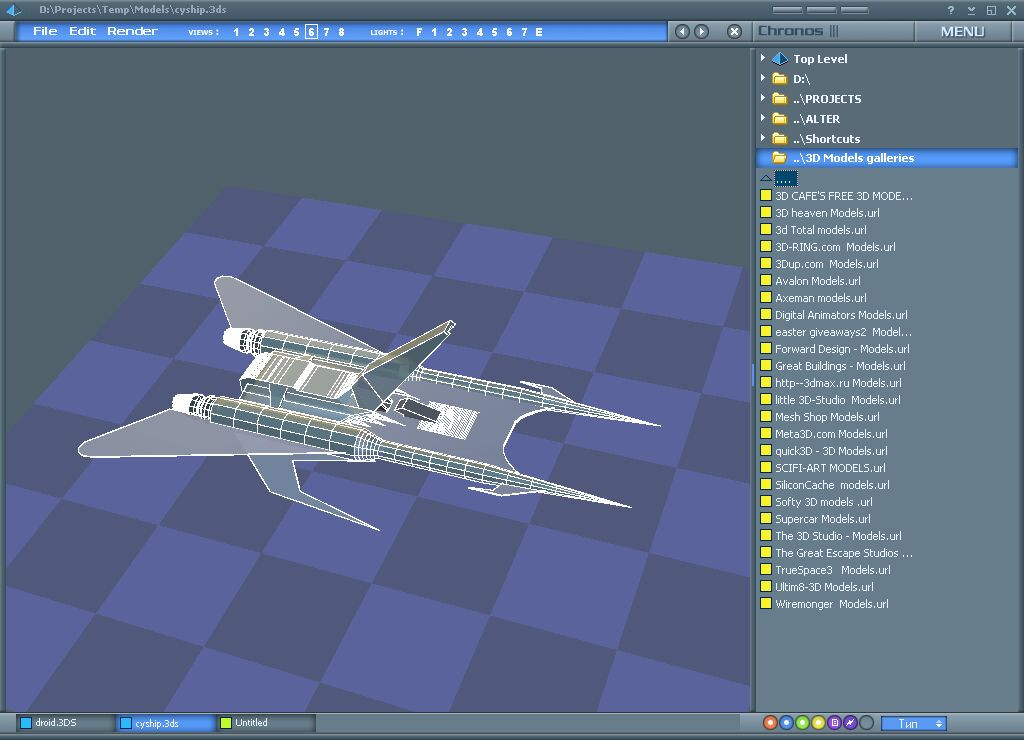The image size is (1024, 740).
Task: Toggle light E in the lights row
Action: [539, 32]
